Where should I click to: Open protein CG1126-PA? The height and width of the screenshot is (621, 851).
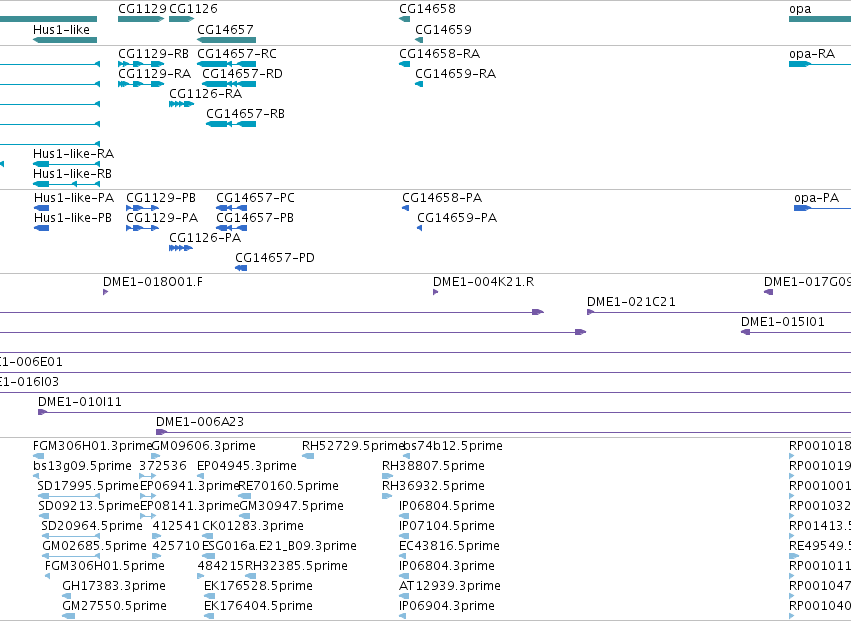tap(205, 238)
